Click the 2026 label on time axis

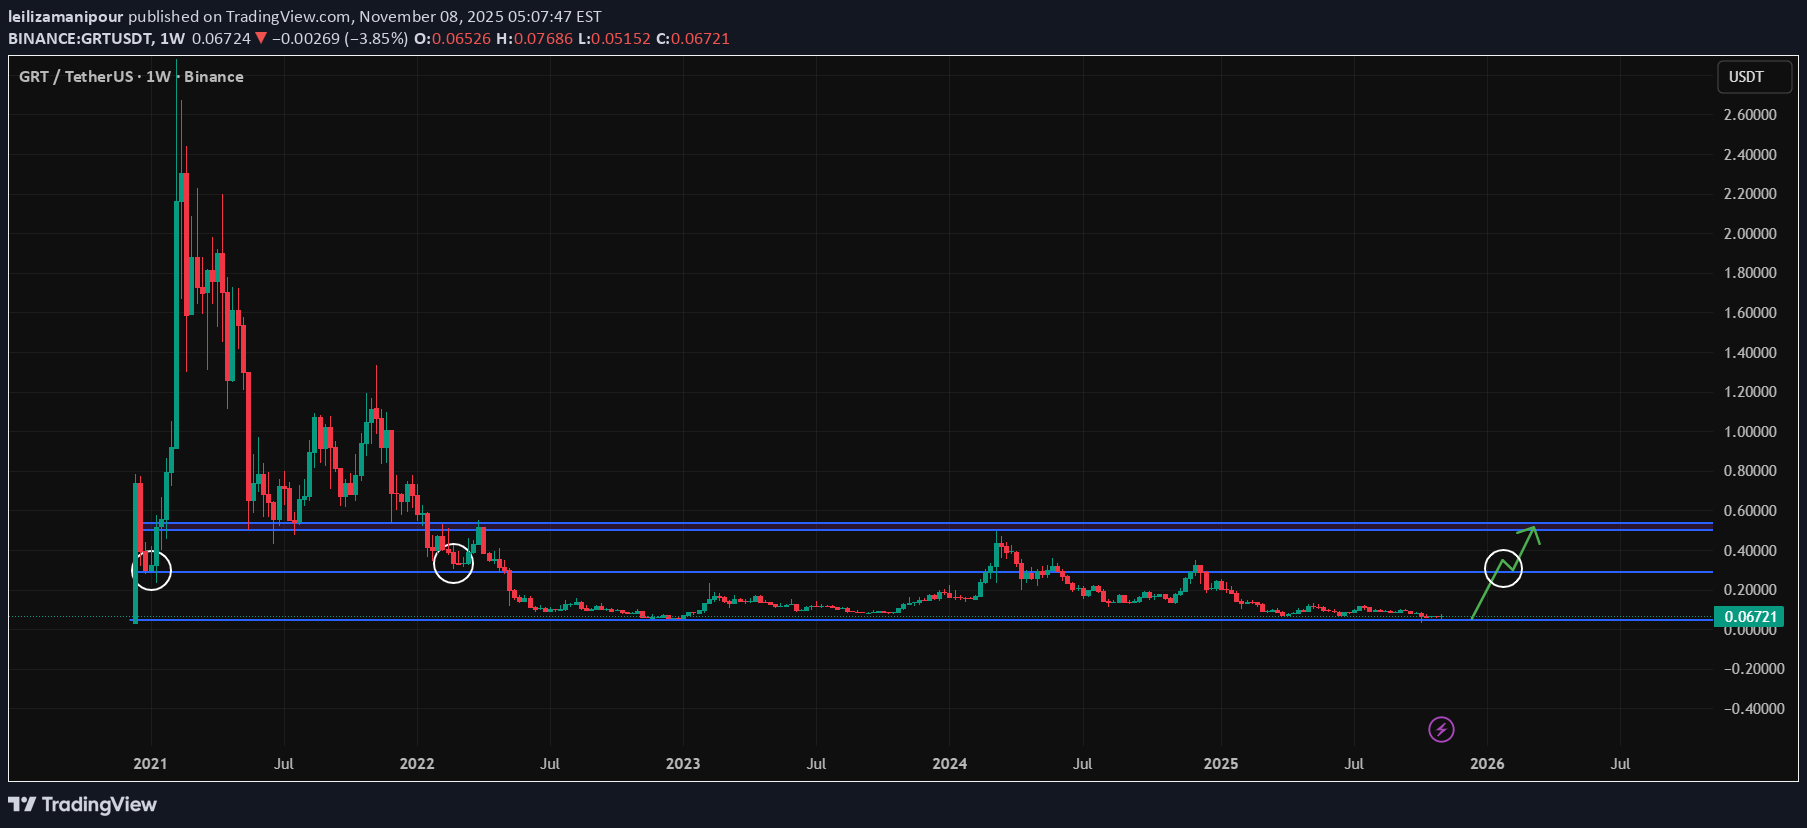(1486, 764)
